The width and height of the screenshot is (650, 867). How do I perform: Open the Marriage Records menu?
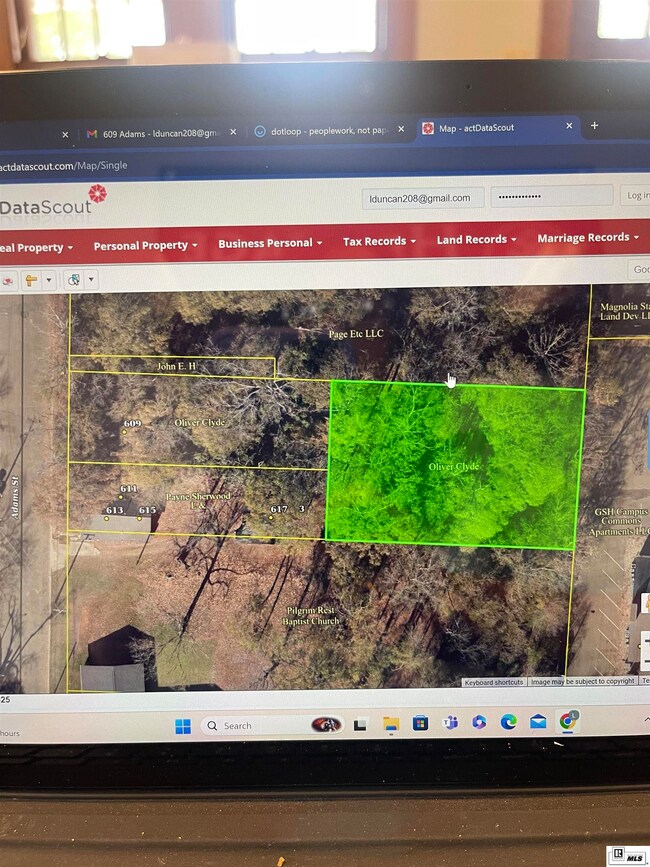pyautogui.click(x=588, y=238)
